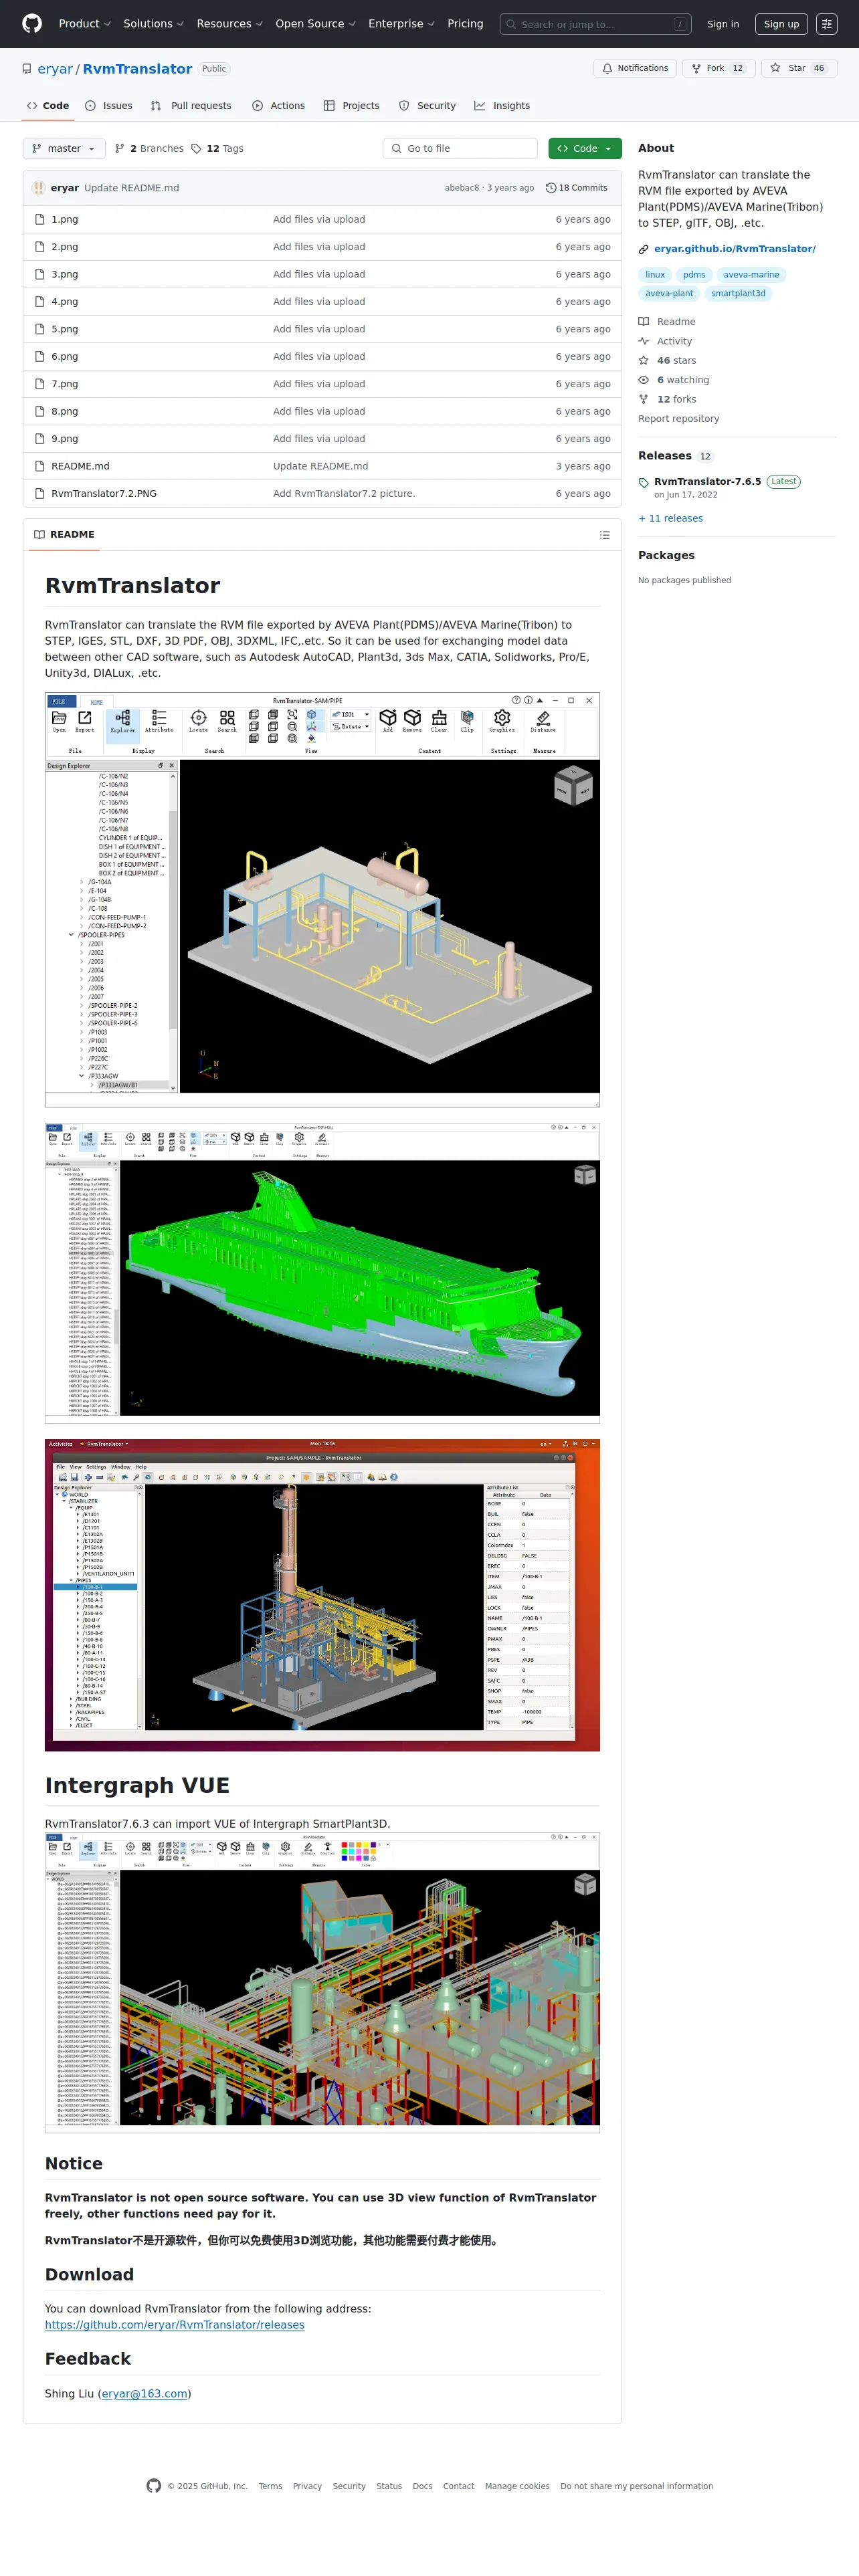Open commit hash abebac8
This screenshot has width=859, height=2576.
pos(462,188)
